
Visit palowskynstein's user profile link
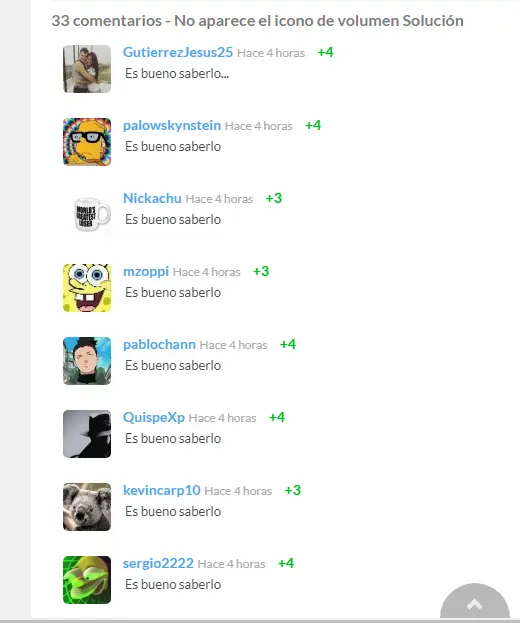pos(172,126)
